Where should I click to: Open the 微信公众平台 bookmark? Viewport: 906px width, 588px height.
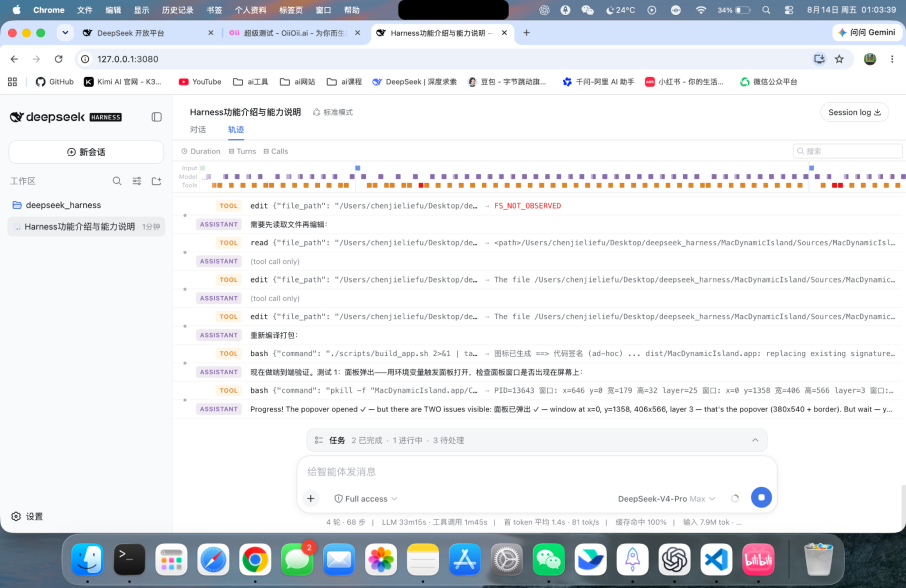768,82
